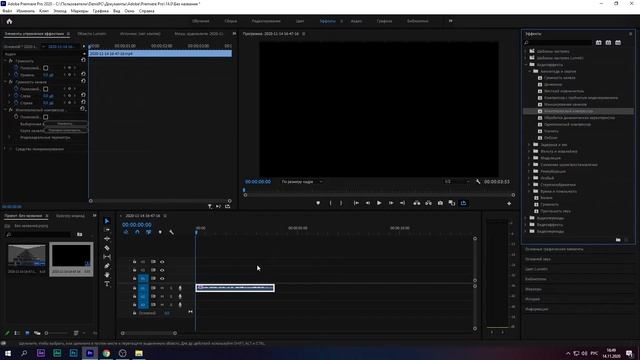Expand the Уровень parameter twirl
The image size is (640, 360).
pos(10,75)
